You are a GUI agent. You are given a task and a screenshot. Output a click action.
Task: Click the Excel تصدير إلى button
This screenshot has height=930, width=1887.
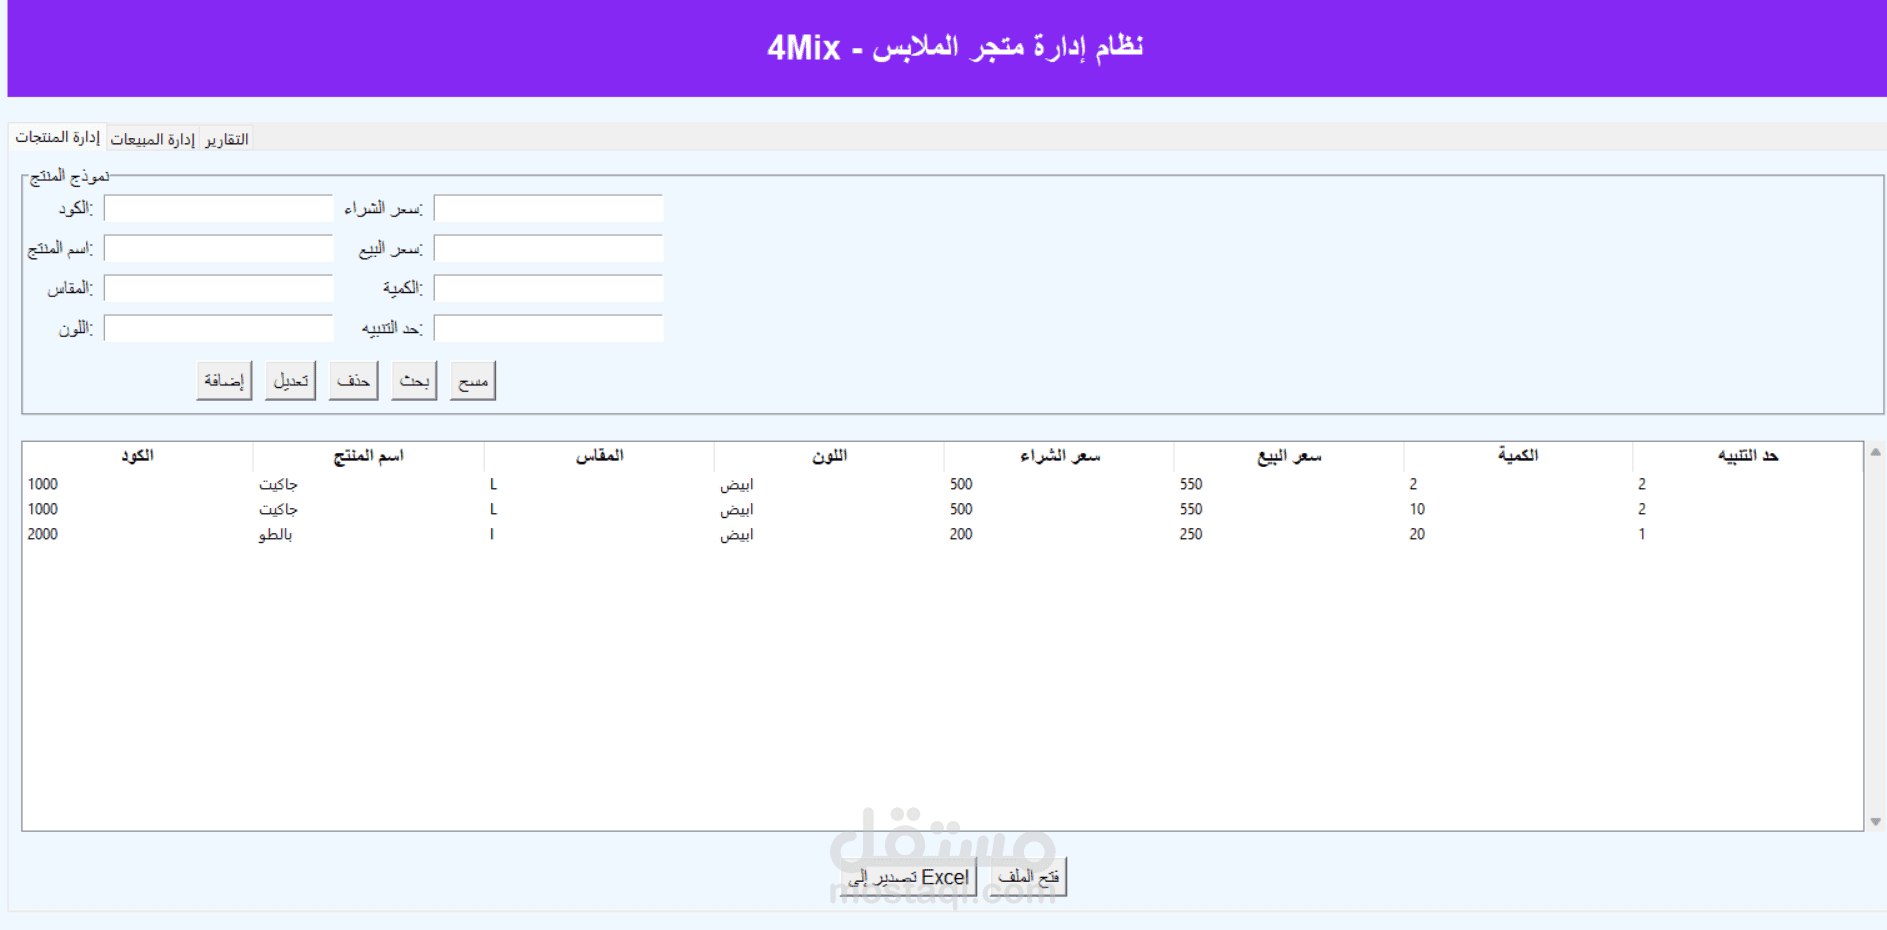click(908, 877)
